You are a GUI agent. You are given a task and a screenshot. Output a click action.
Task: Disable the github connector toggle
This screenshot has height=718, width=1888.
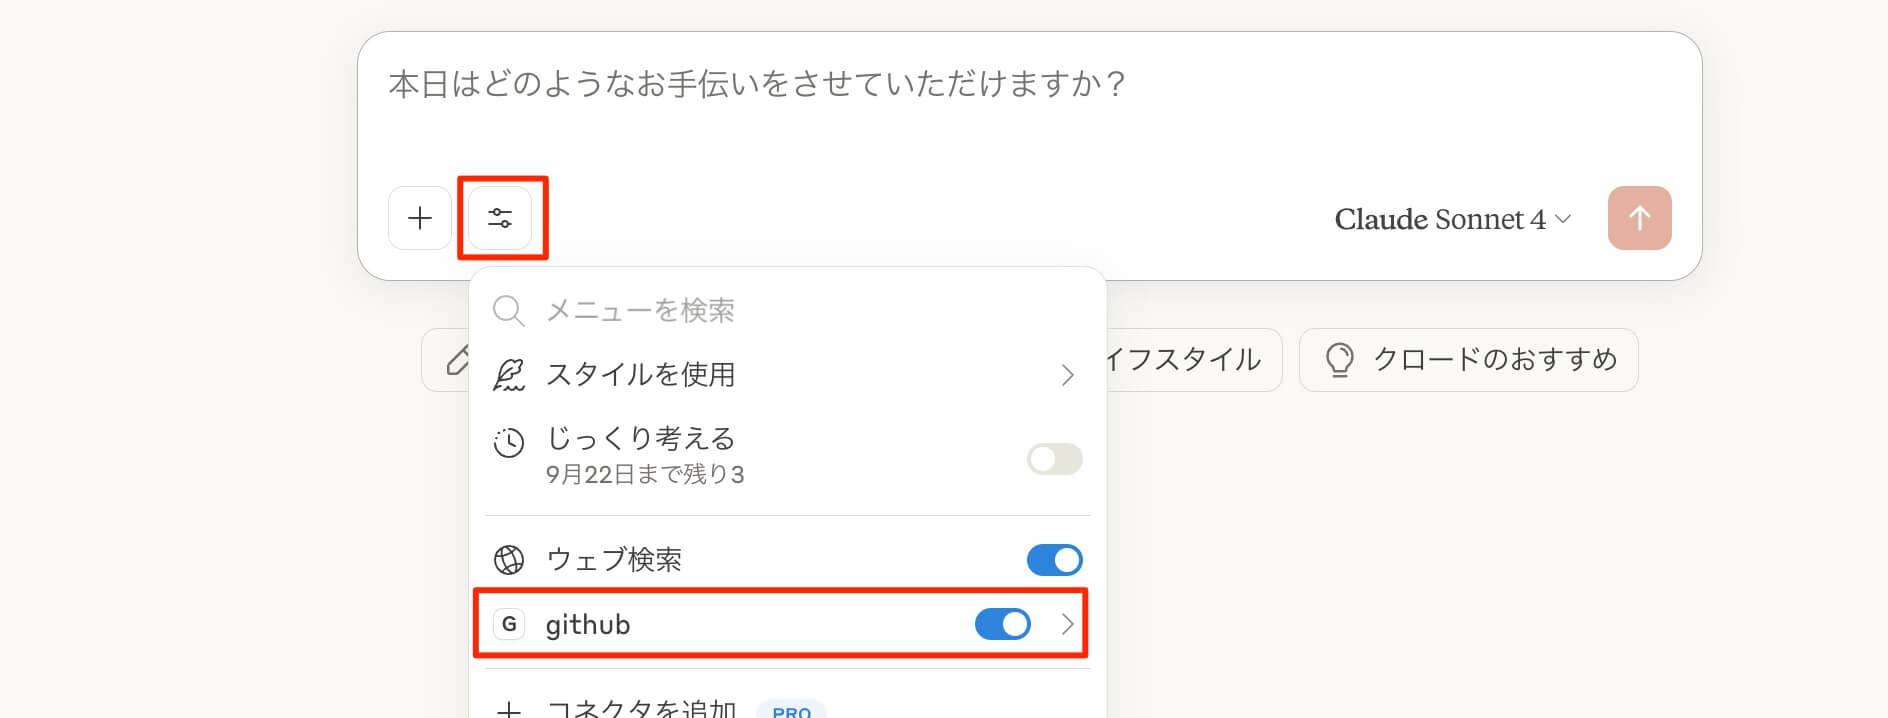pyautogui.click(x=1002, y=625)
